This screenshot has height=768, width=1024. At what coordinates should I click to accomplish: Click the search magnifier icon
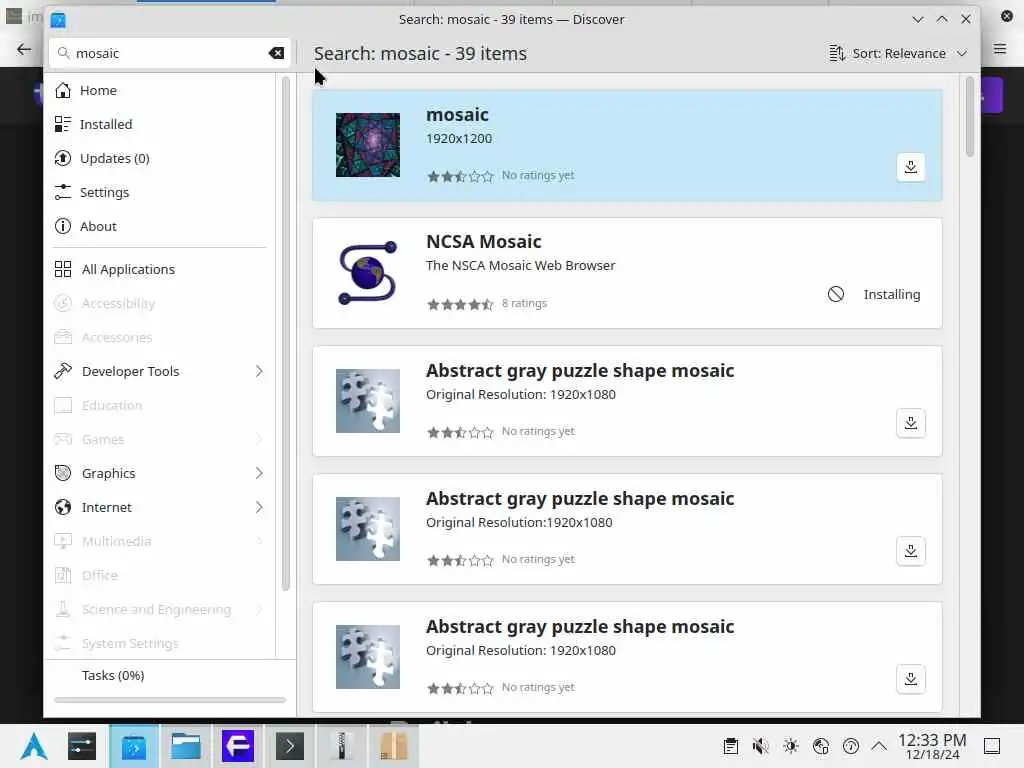pyautogui.click(x=63, y=53)
